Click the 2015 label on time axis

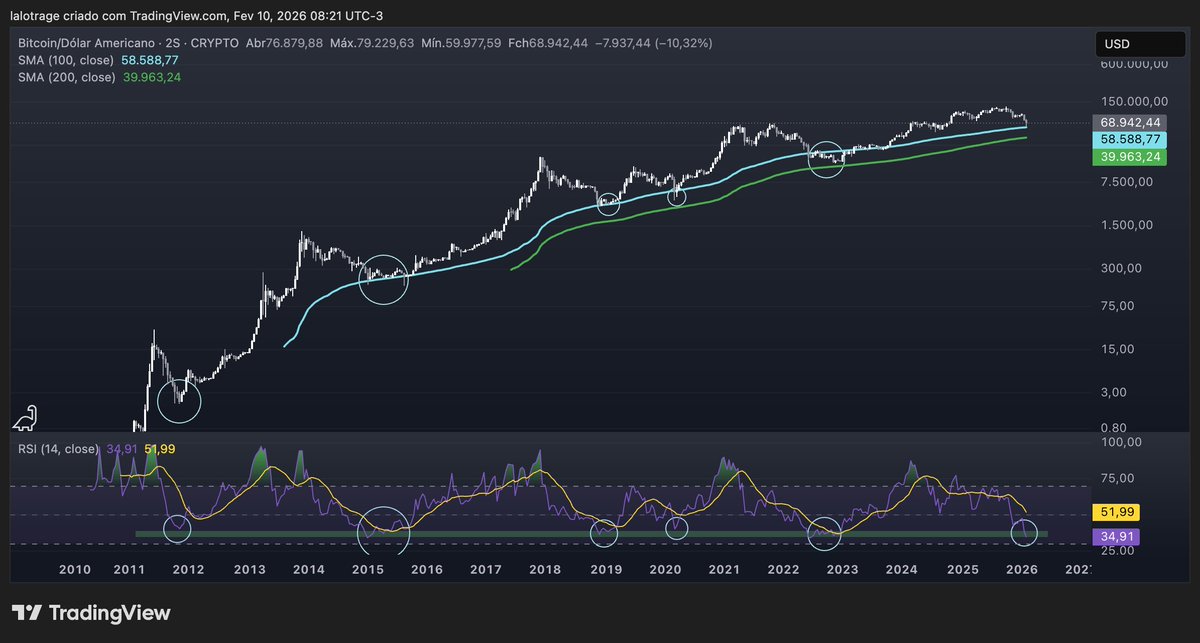pos(368,569)
